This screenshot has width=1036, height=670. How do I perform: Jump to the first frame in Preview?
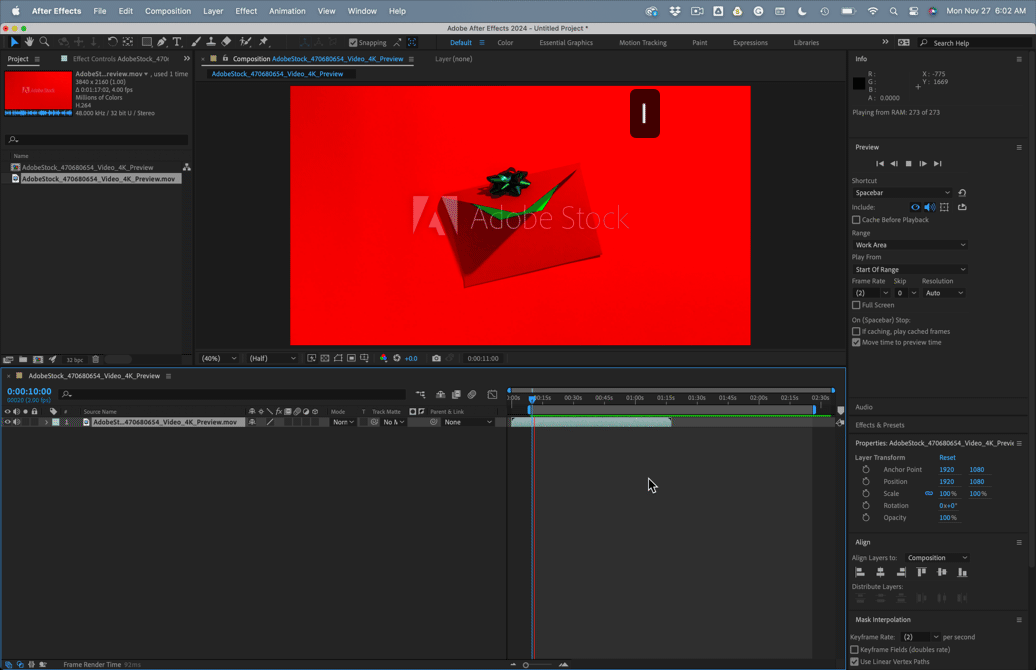click(879, 164)
